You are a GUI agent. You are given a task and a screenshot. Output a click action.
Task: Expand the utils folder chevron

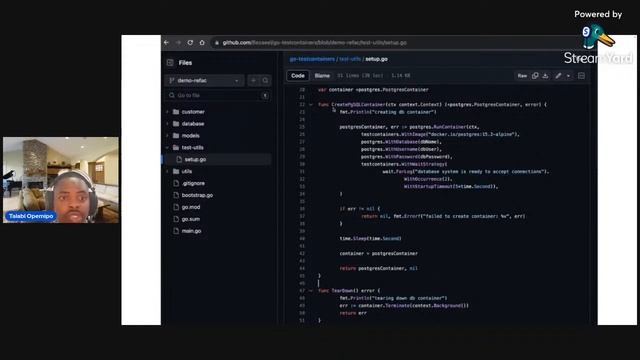(167, 171)
